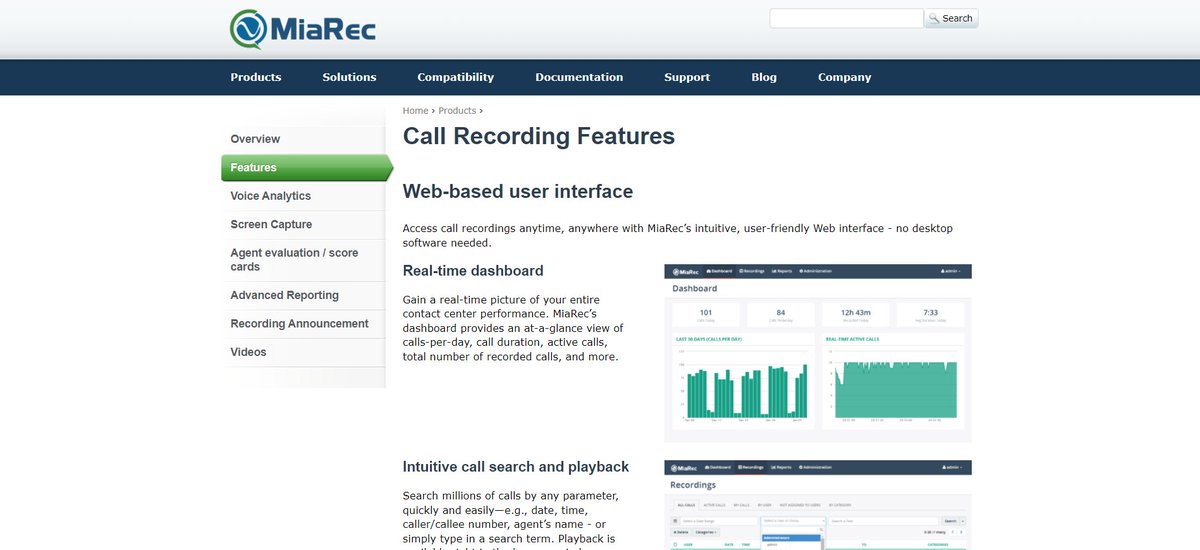The height and width of the screenshot is (550, 1200).
Task: Focus the site search input field
Action: point(846,18)
